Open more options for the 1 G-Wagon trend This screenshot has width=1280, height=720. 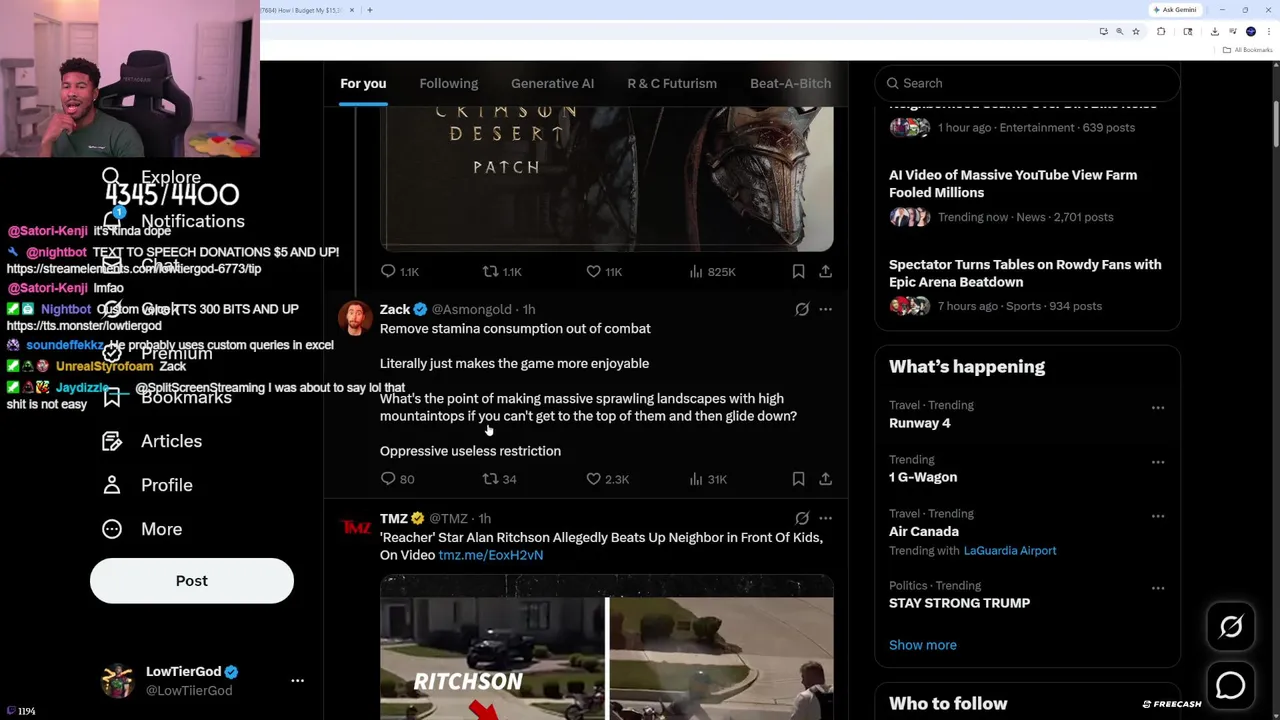click(x=1157, y=462)
